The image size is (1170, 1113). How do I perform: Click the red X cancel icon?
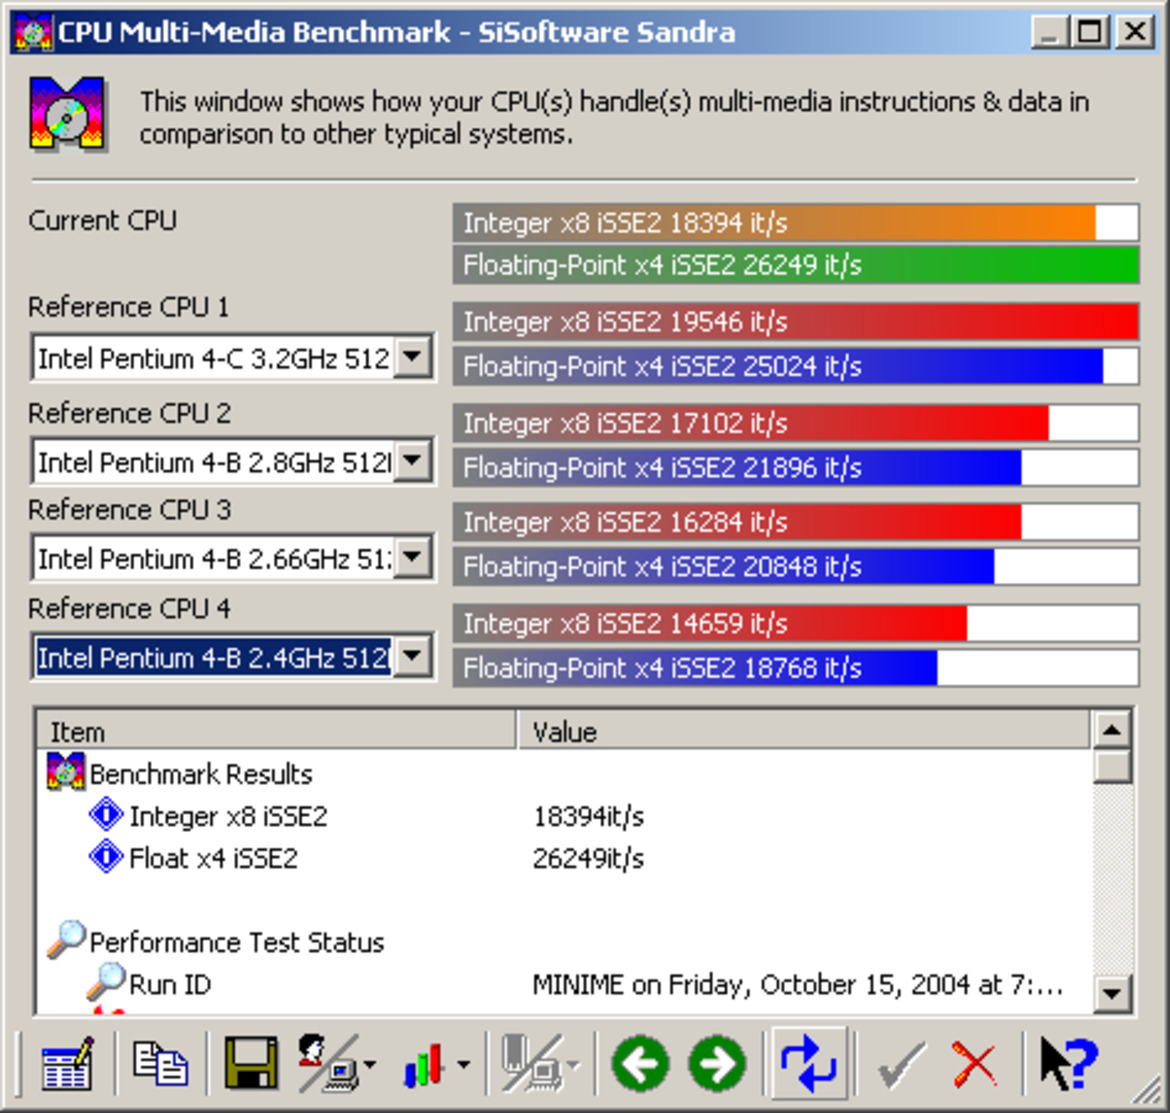[974, 1063]
